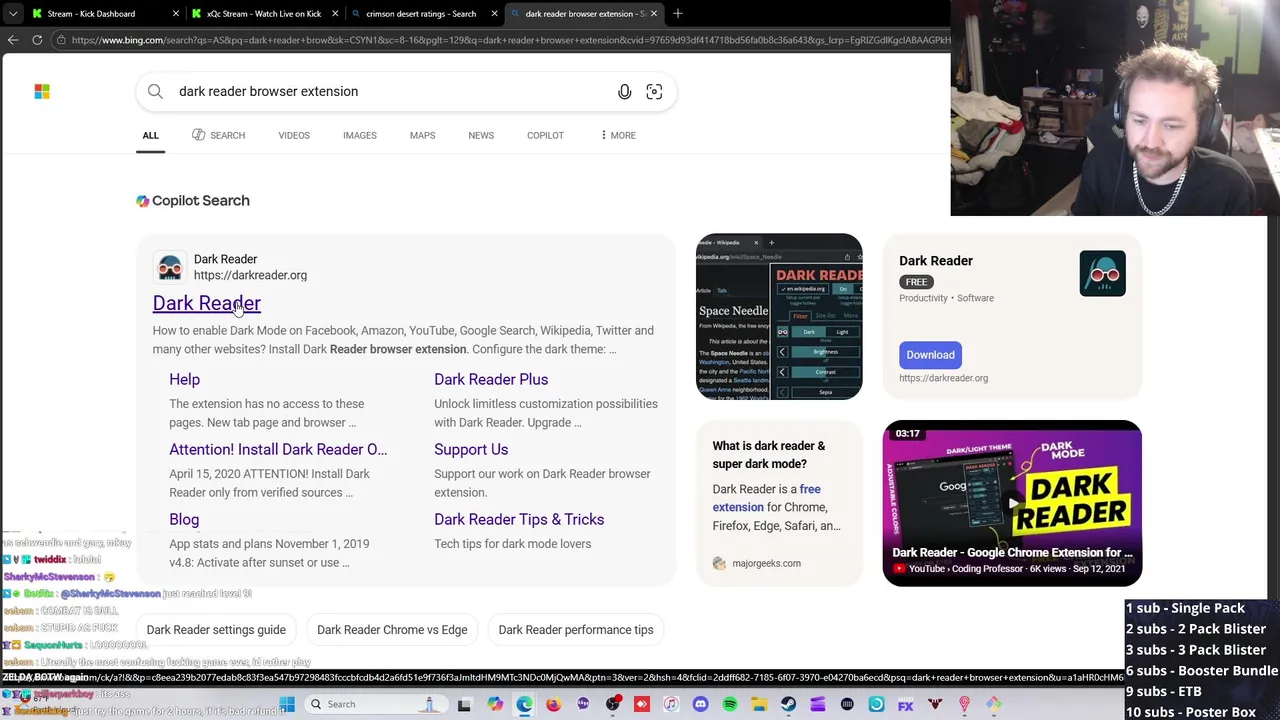The width and height of the screenshot is (1280, 720).
Task: Start voice search with microphone icon
Action: (x=624, y=91)
